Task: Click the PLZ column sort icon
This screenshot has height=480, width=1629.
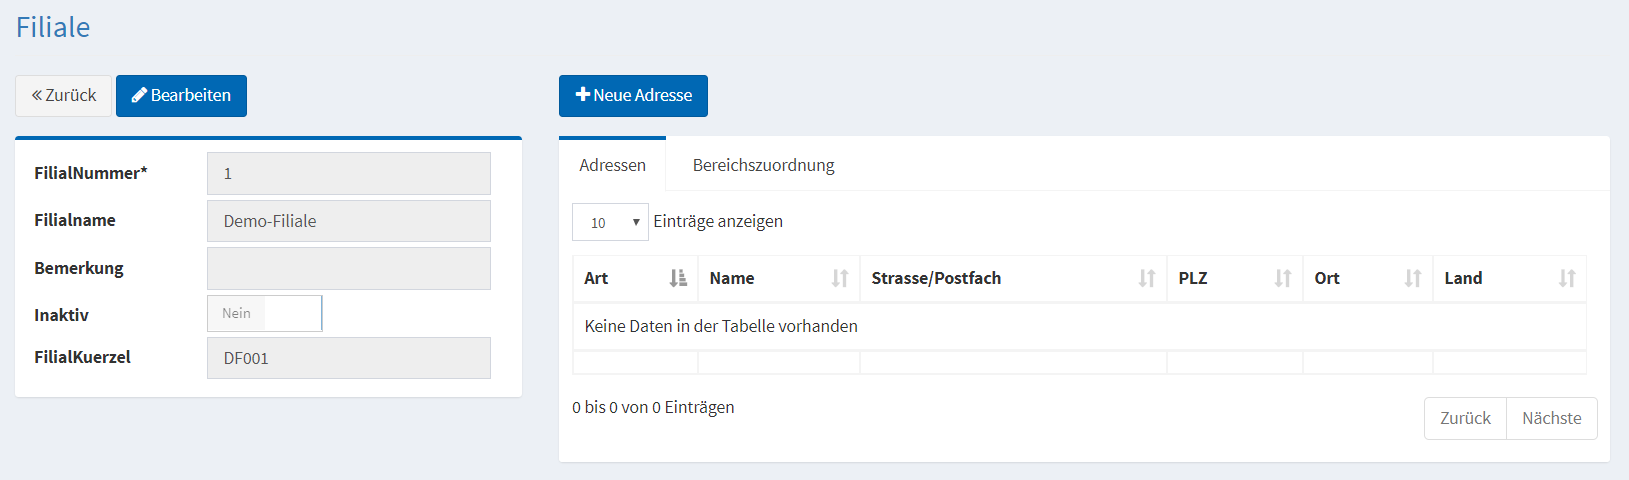Action: pyautogui.click(x=1283, y=278)
